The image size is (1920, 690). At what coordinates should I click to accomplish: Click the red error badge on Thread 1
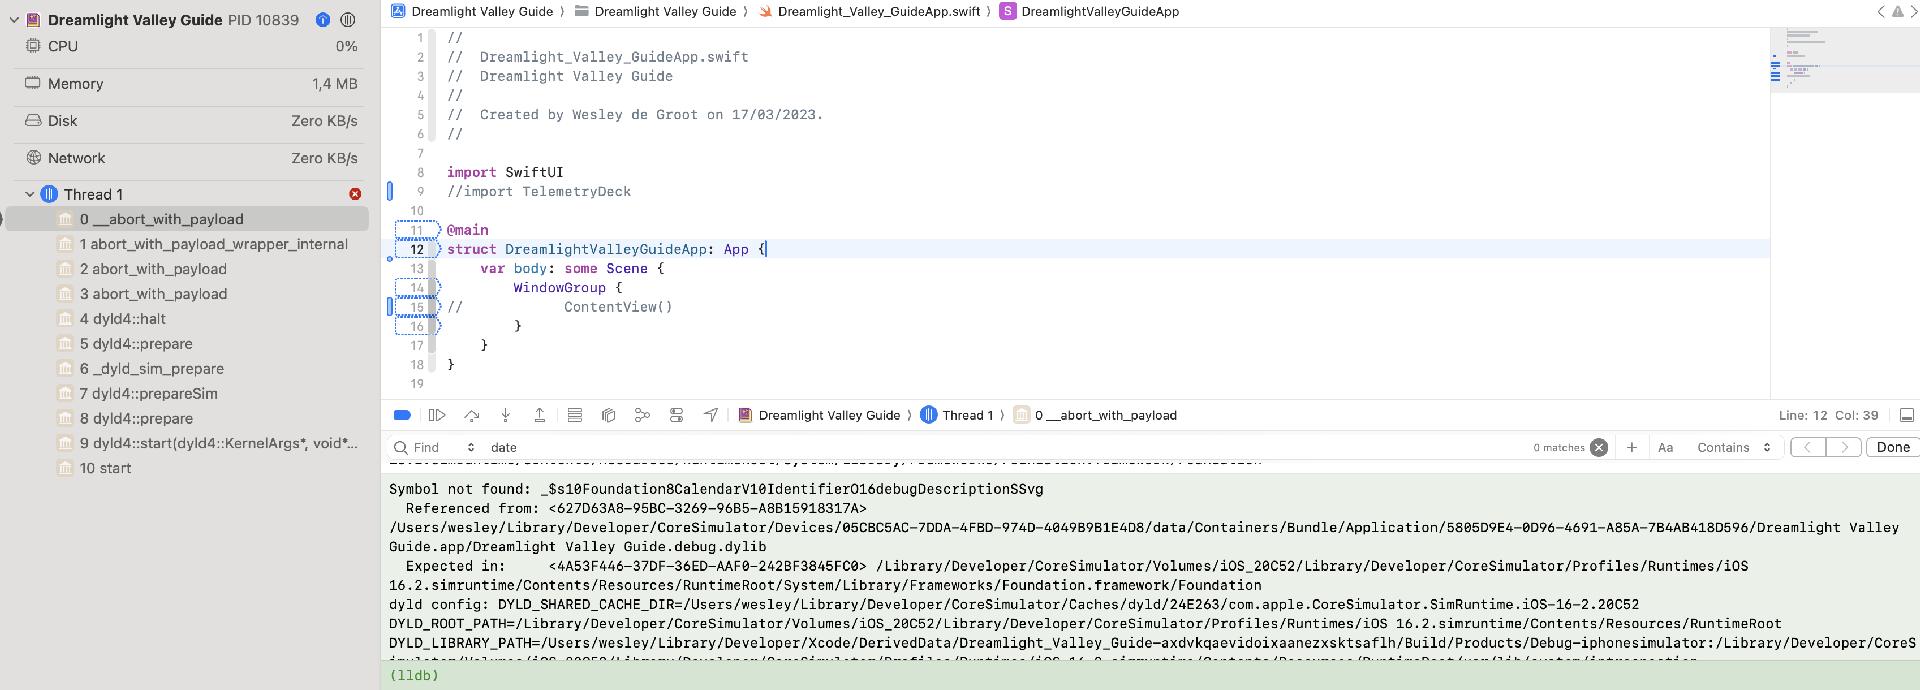[355, 194]
